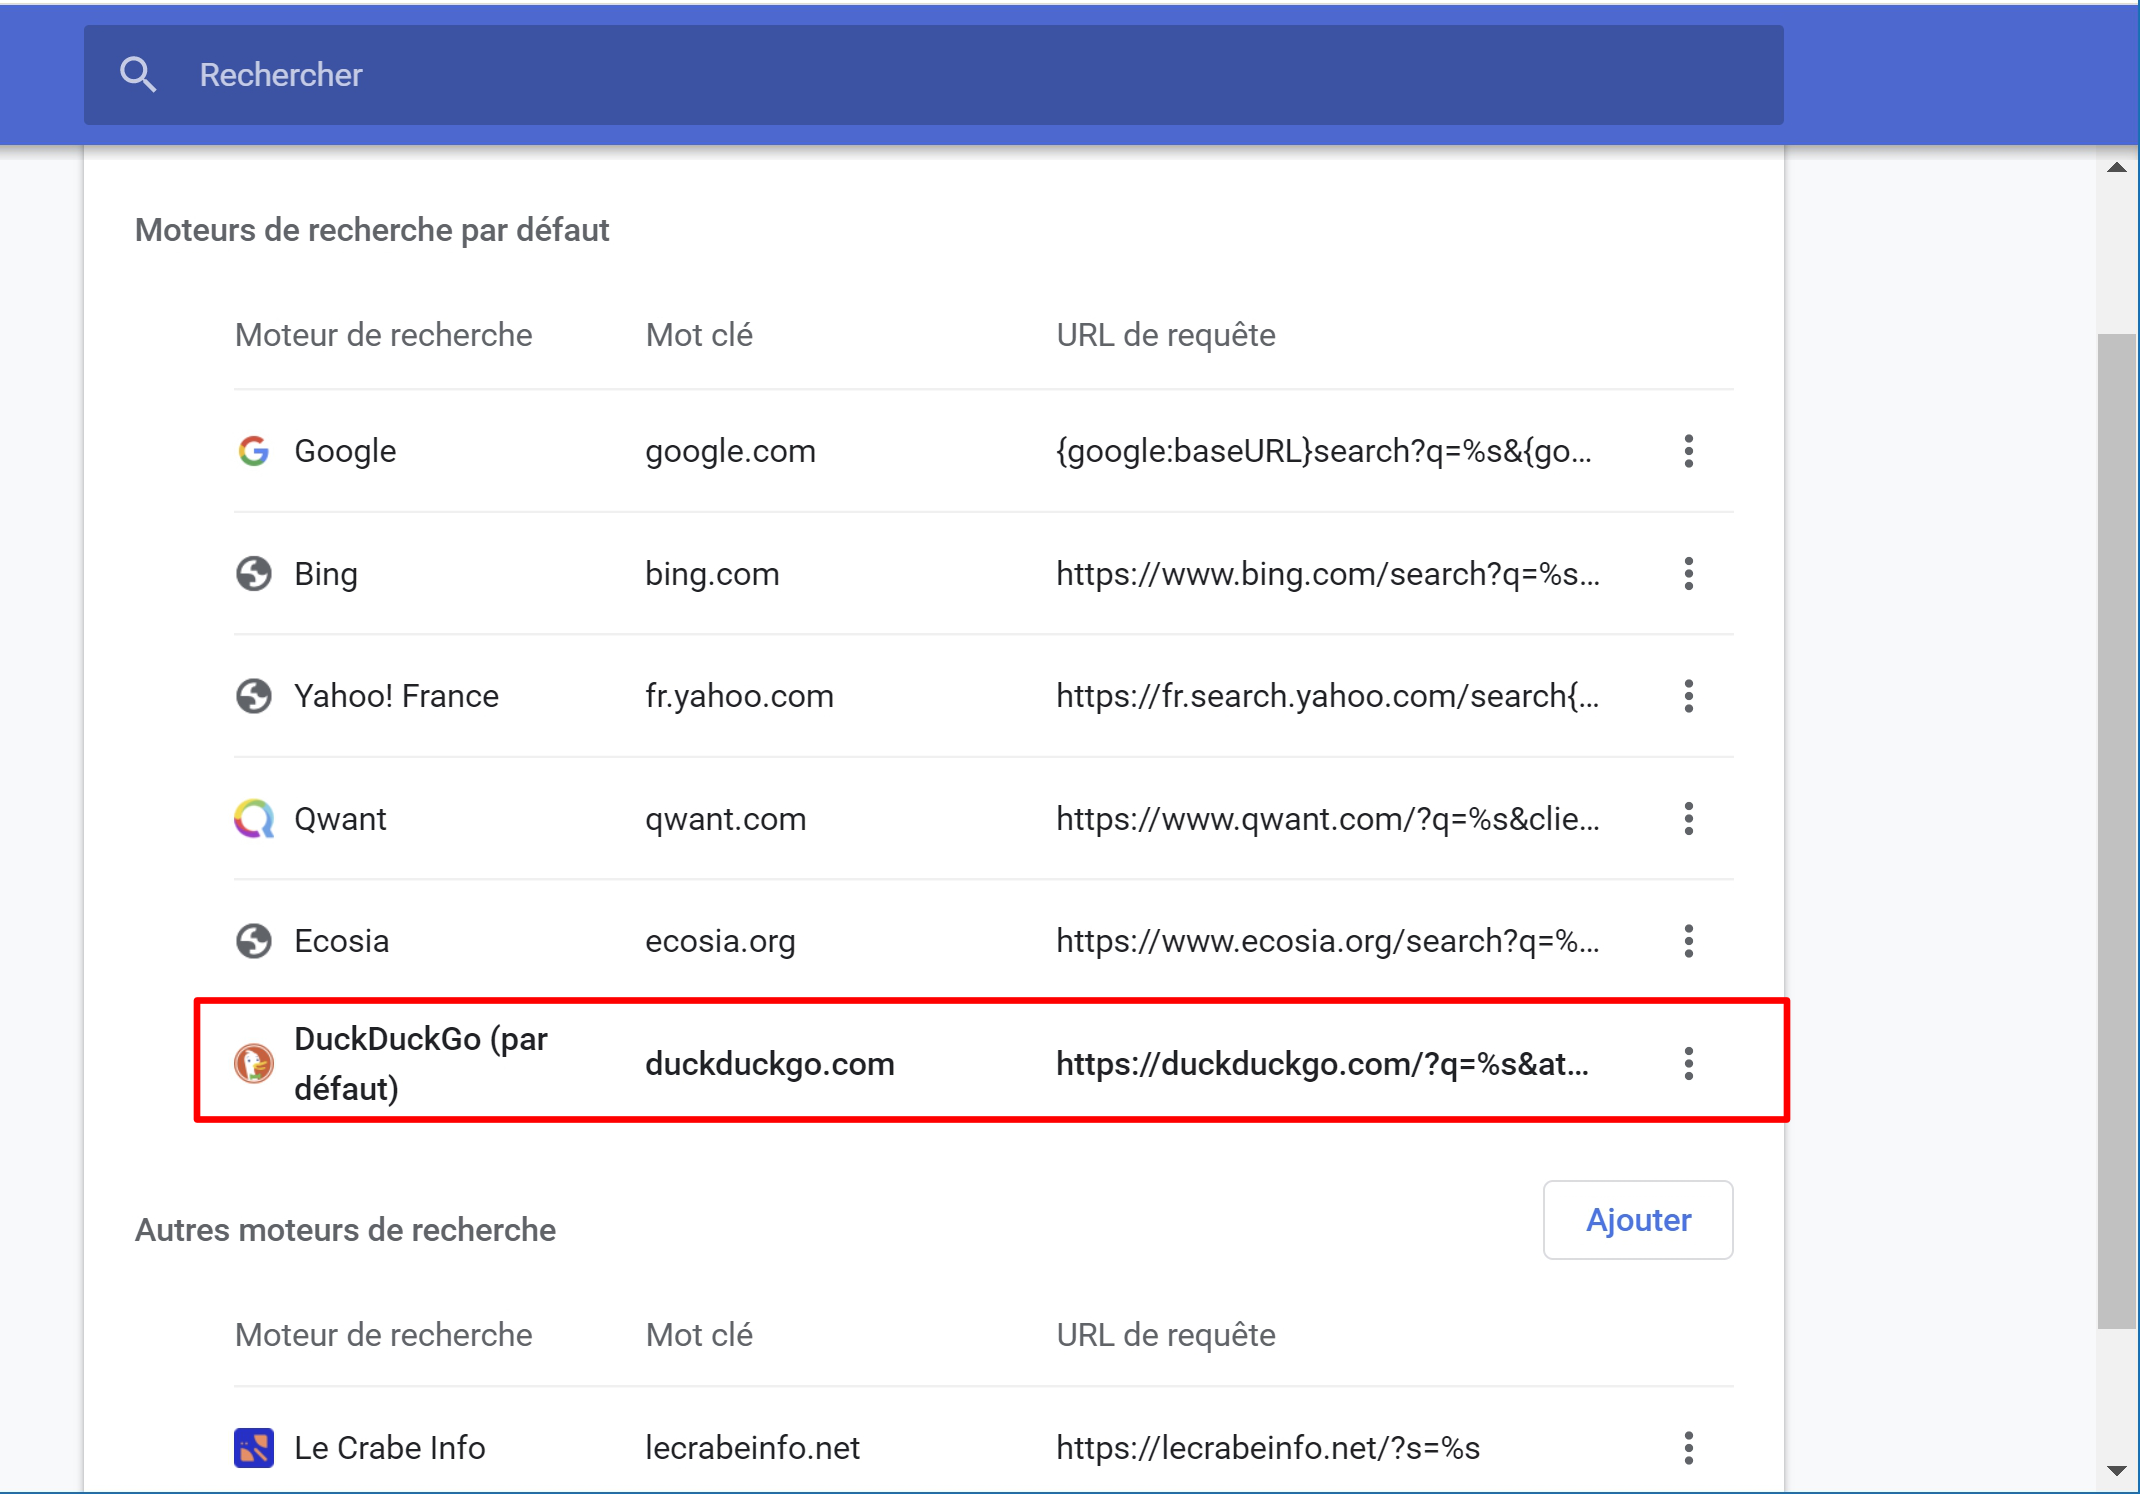
Task: Click the bing.com keyword entry
Action: pos(712,574)
